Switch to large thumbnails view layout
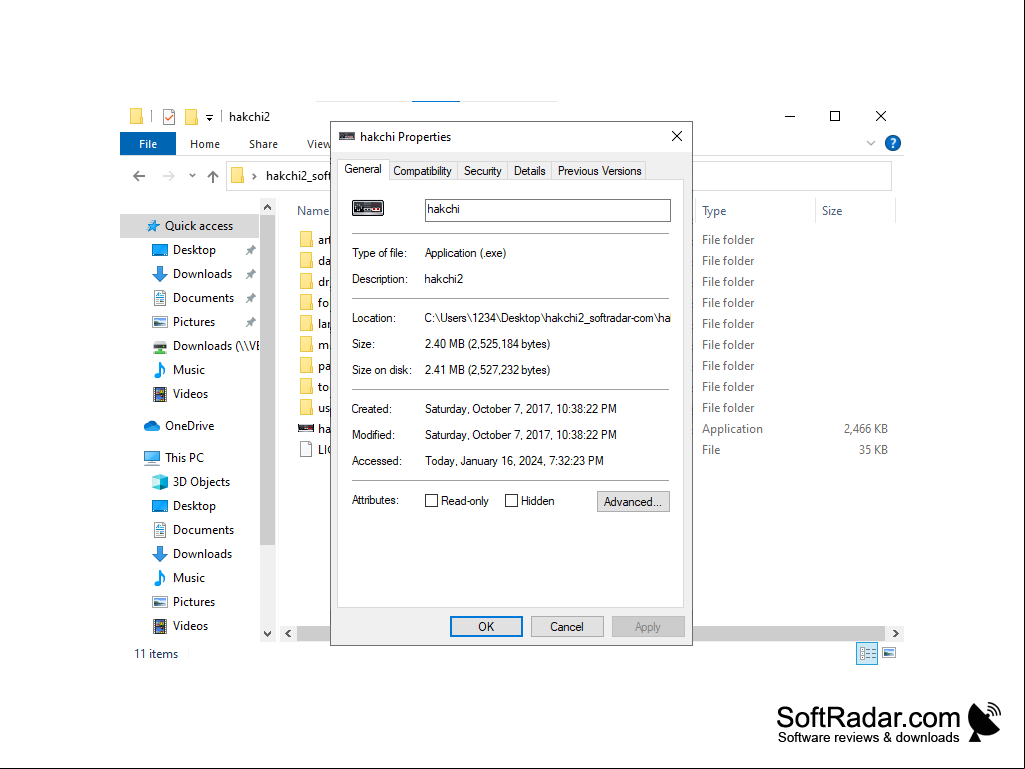Screen dimensions: 1025x769 coord(889,653)
